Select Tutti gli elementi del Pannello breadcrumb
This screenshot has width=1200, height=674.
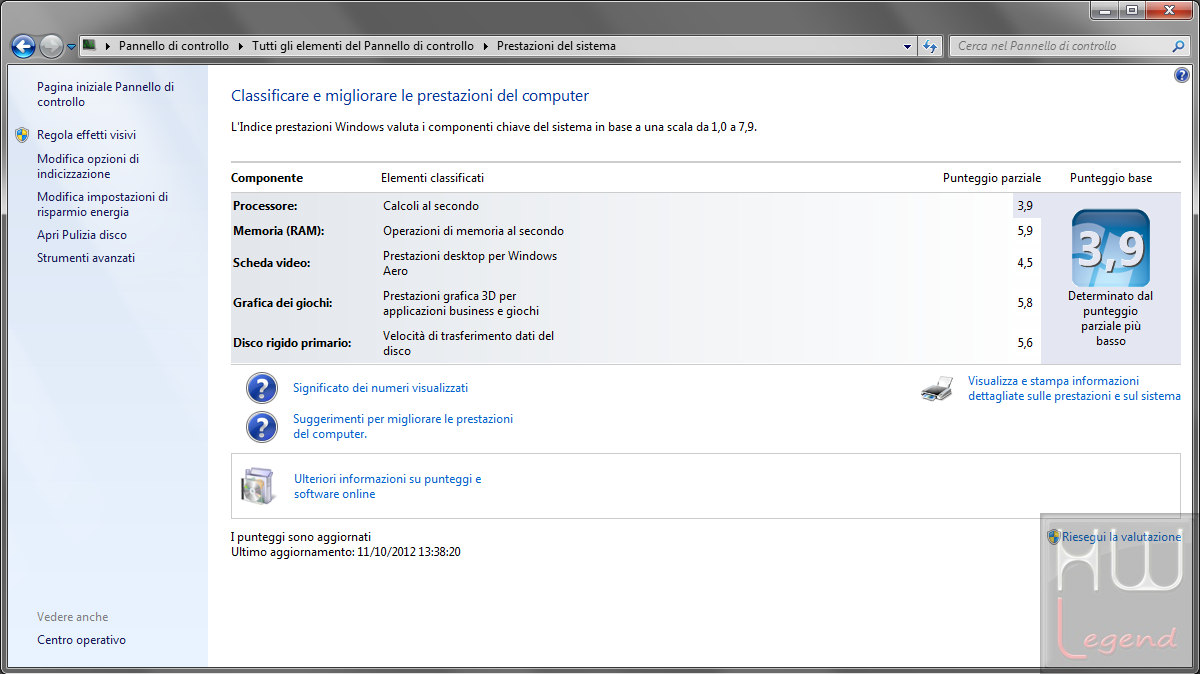(x=363, y=46)
